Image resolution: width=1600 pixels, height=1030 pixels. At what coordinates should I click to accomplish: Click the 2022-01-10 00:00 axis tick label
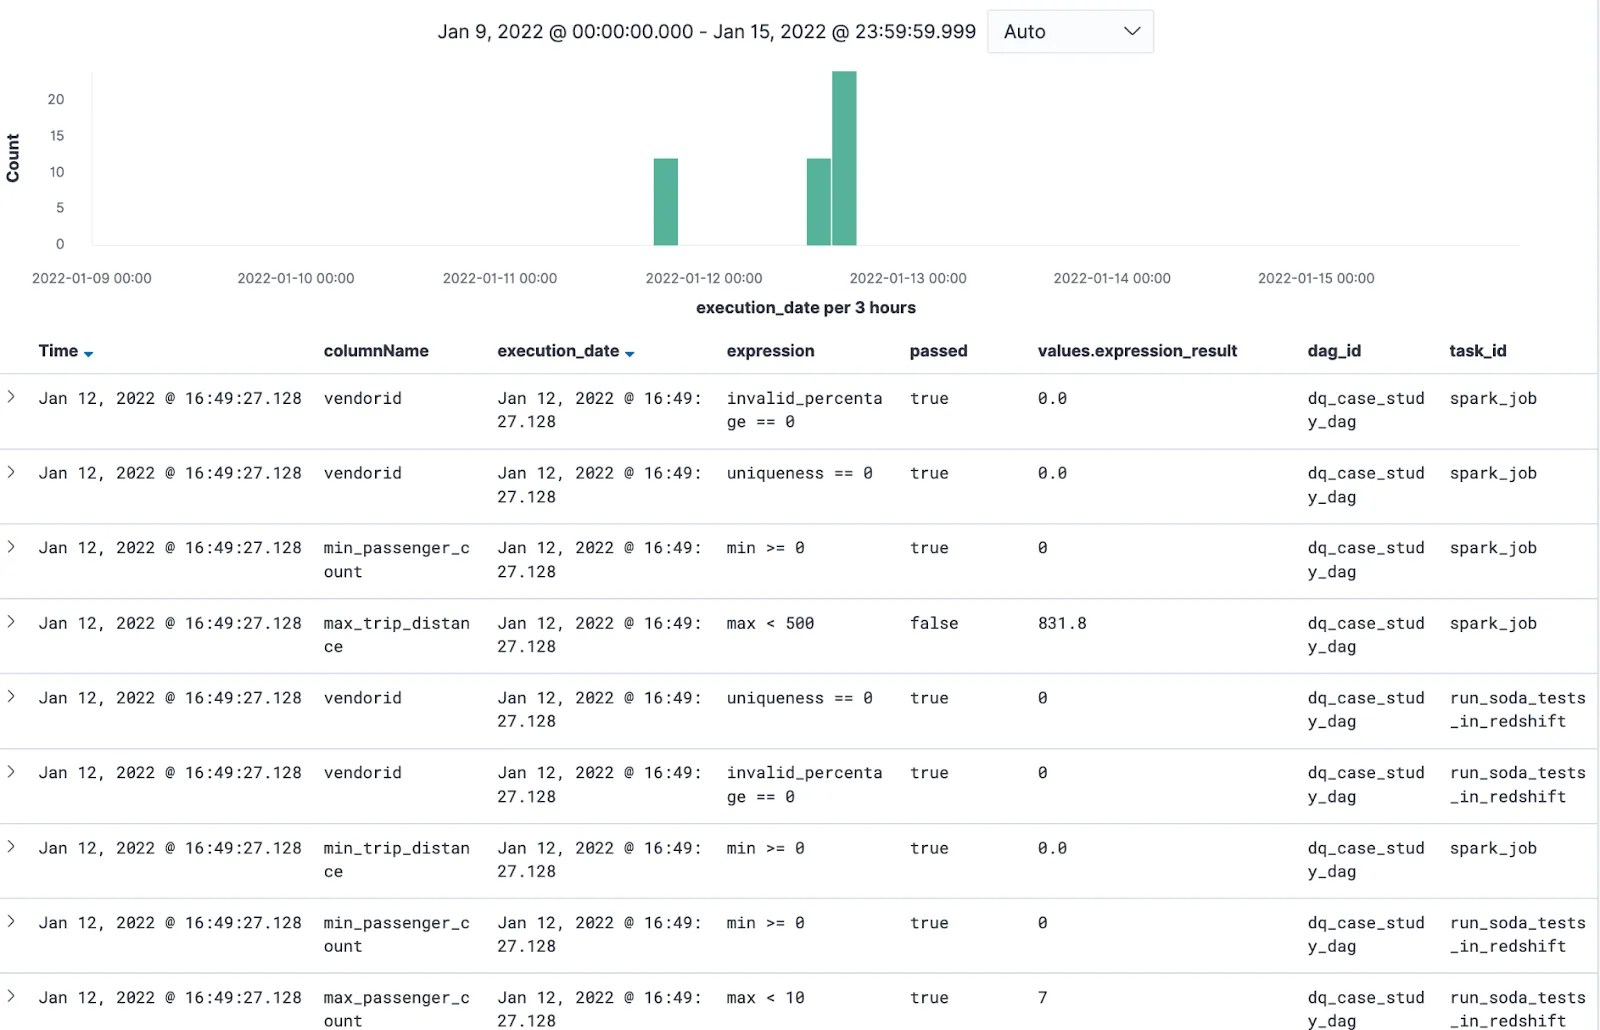pyautogui.click(x=296, y=278)
